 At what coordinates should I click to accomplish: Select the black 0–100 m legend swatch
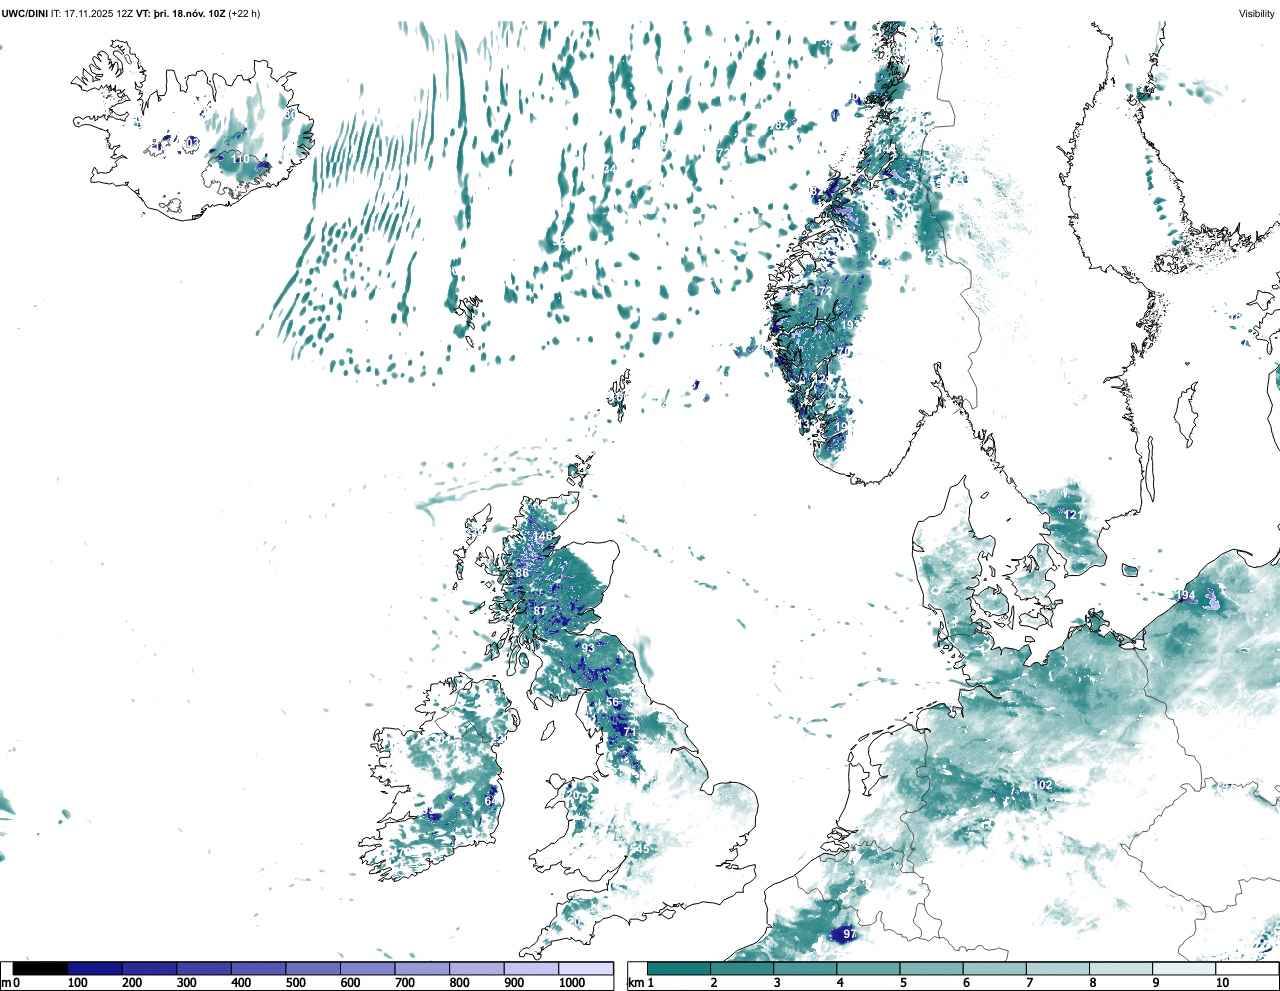point(40,968)
